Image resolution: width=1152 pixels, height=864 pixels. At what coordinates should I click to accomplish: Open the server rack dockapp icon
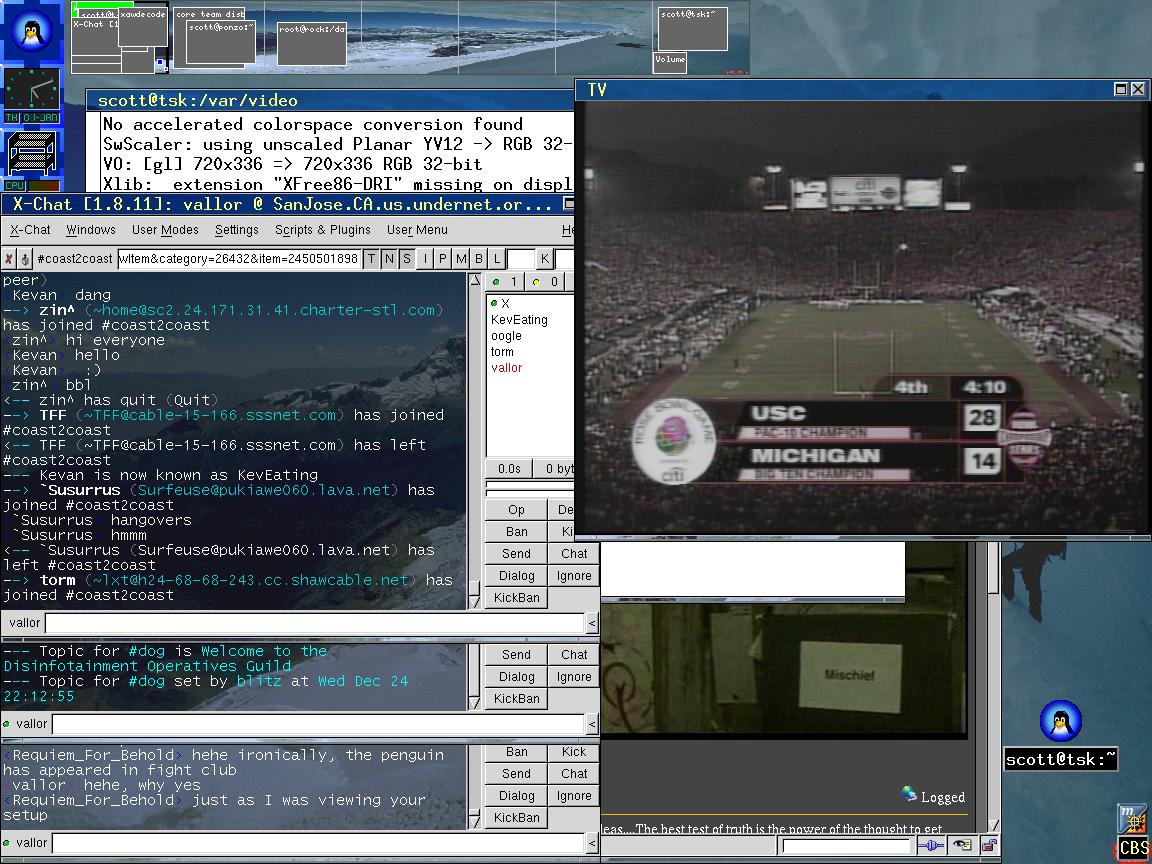32,153
